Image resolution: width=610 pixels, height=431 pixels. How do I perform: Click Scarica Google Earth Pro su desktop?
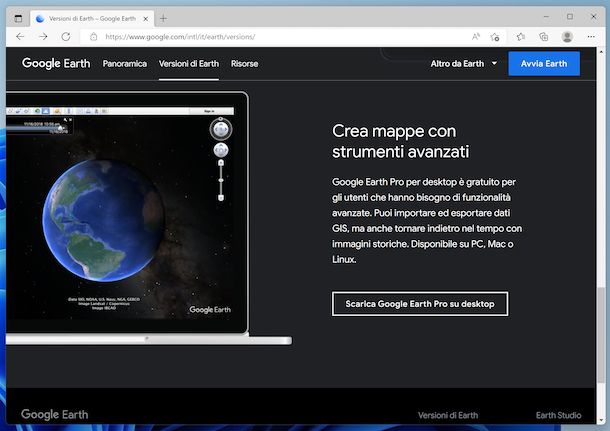[420, 304]
